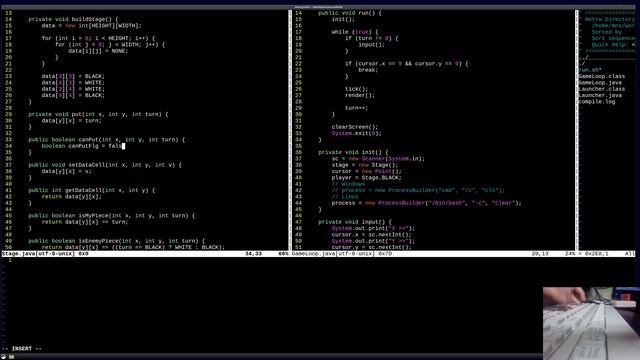The height and width of the screenshot is (360, 640).
Task: Click the 'clearScreen();' line in GameLoop.java
Action: coord(355,127)
